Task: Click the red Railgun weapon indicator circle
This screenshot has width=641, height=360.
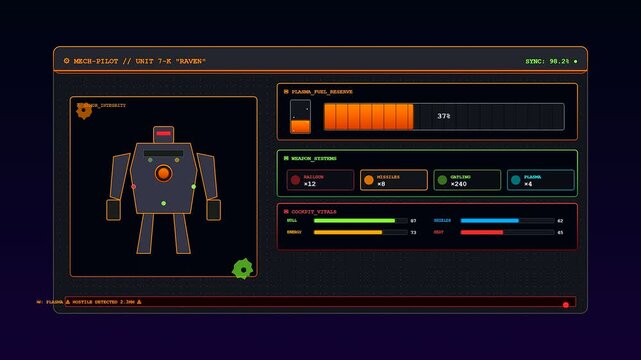Action: 295,180
